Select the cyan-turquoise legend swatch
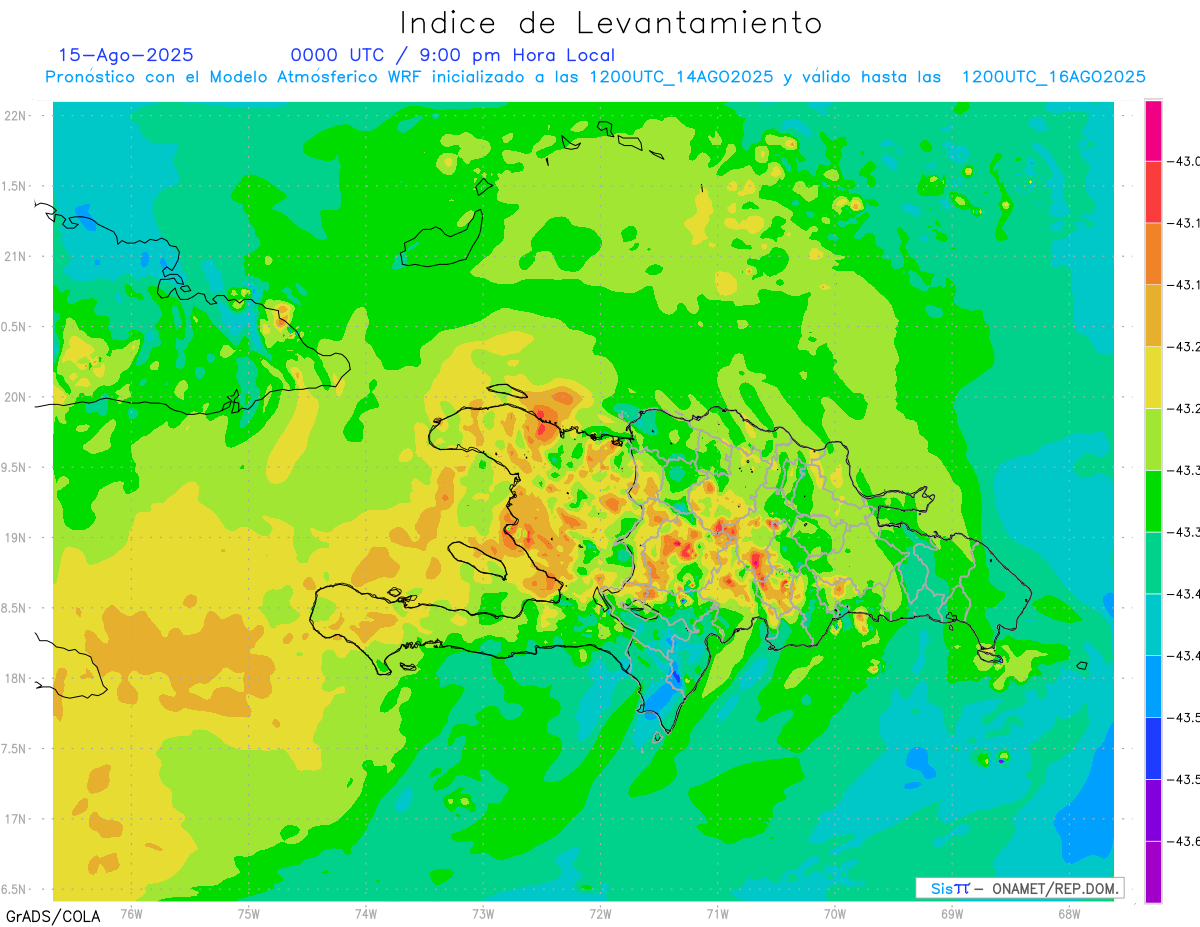 click(1153, 624)
